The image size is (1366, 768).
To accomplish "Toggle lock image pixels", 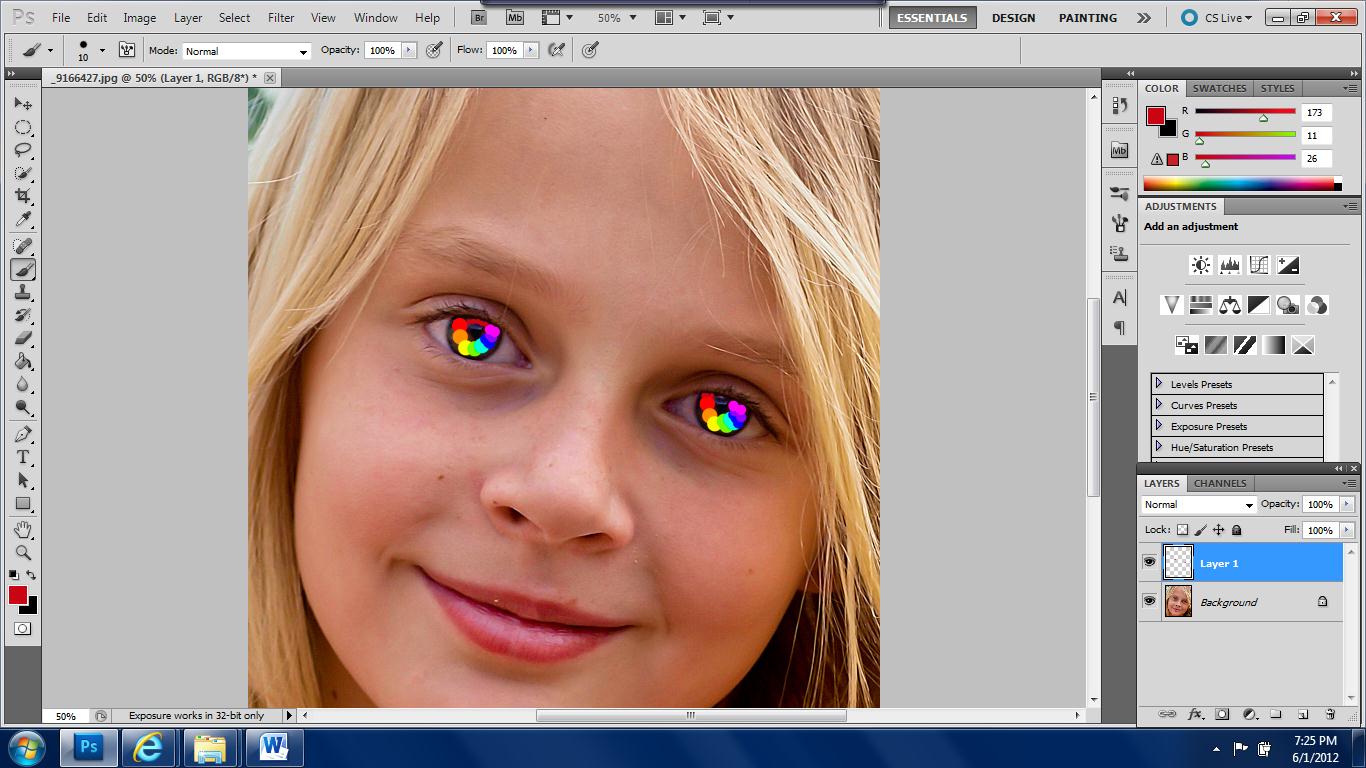I will tap(1200, 530).
